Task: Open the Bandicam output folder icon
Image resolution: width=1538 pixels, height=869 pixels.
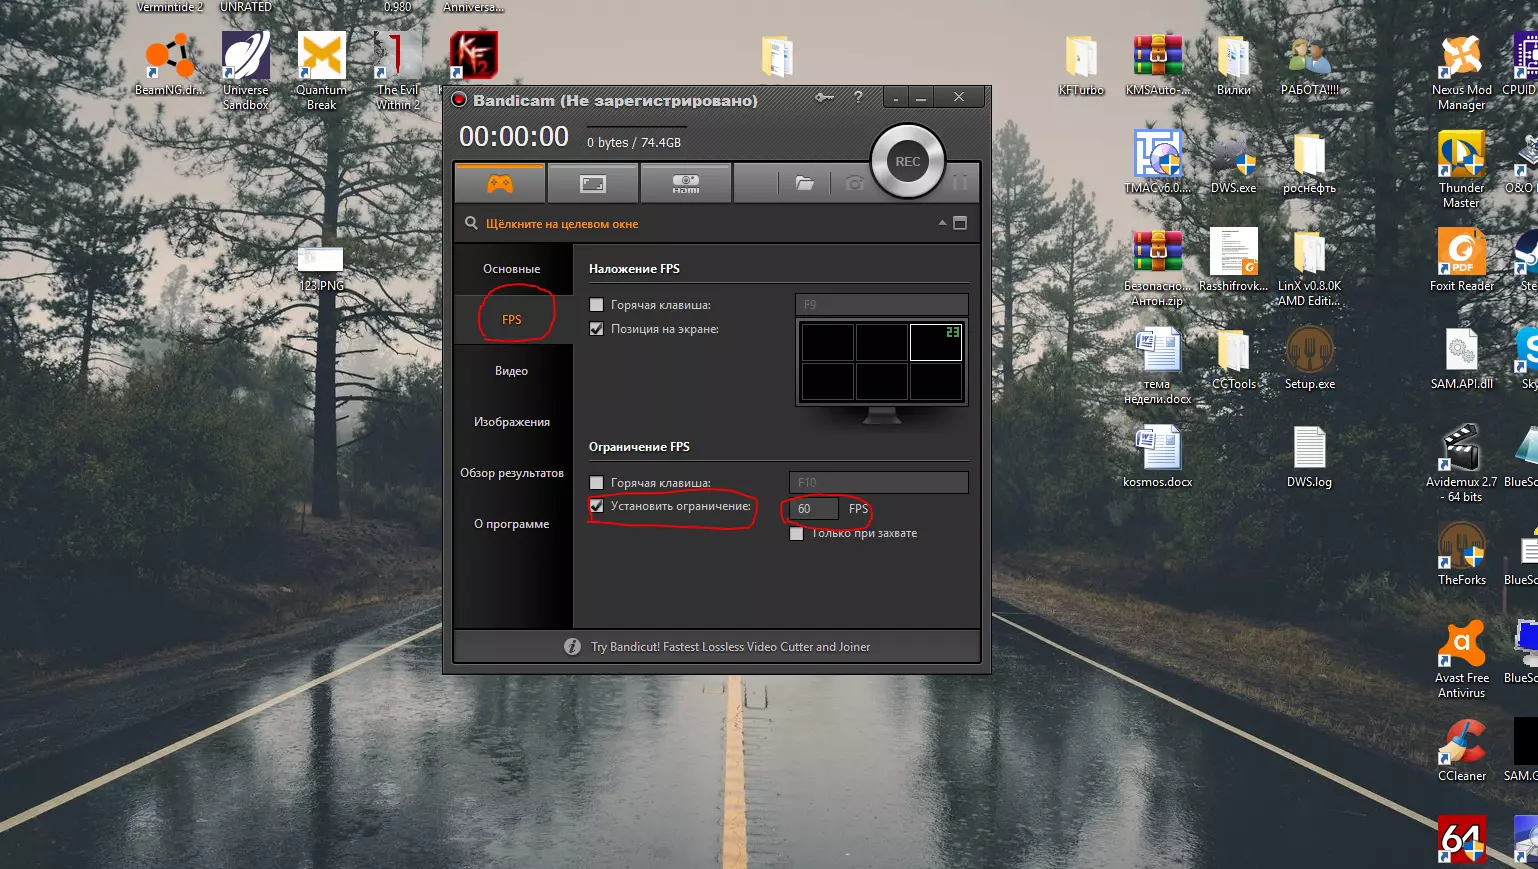Action: point(805,183)
